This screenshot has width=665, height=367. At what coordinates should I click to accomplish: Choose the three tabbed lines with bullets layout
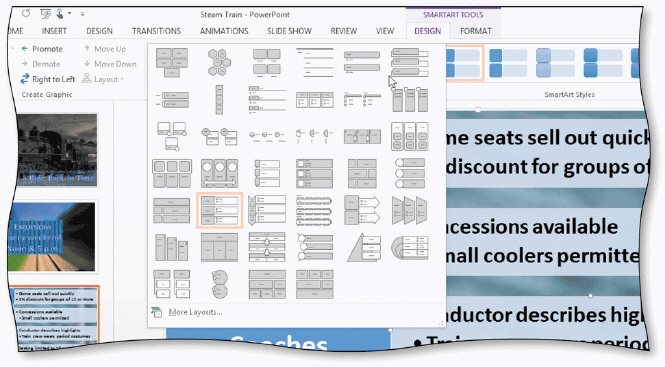click(267, 100)
